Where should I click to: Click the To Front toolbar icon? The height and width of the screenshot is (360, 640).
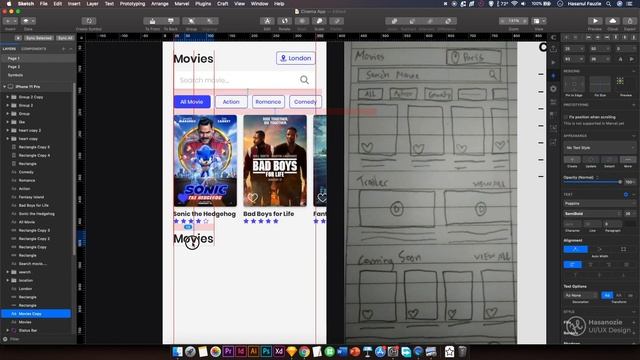point(152,21)
